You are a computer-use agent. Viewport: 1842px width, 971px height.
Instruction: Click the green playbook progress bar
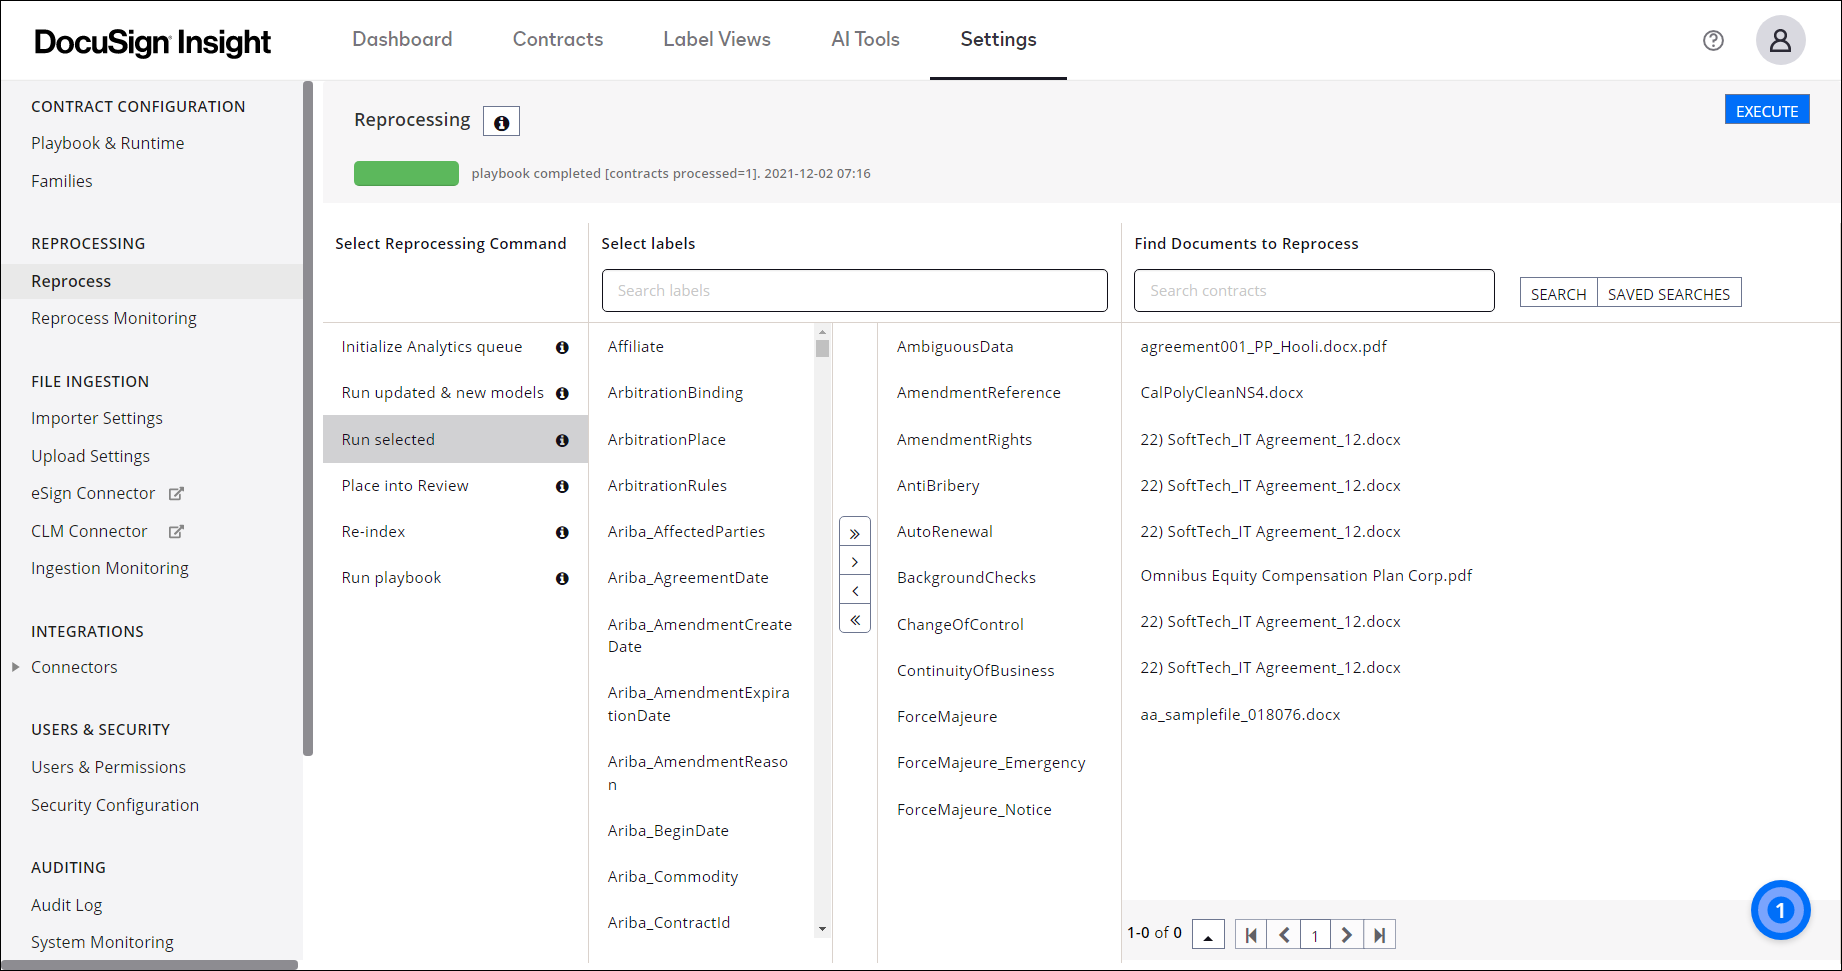point(406,173)
